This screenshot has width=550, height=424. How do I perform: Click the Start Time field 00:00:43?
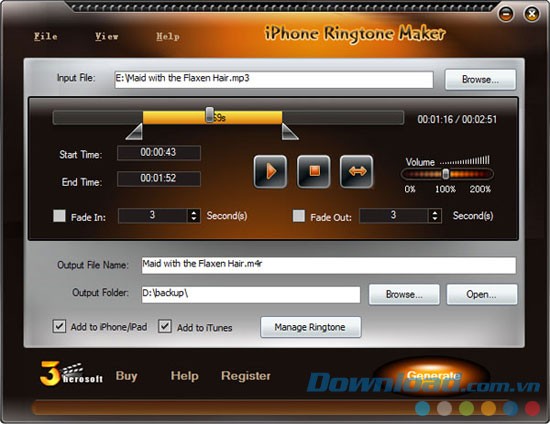click(x=159, y=153)
